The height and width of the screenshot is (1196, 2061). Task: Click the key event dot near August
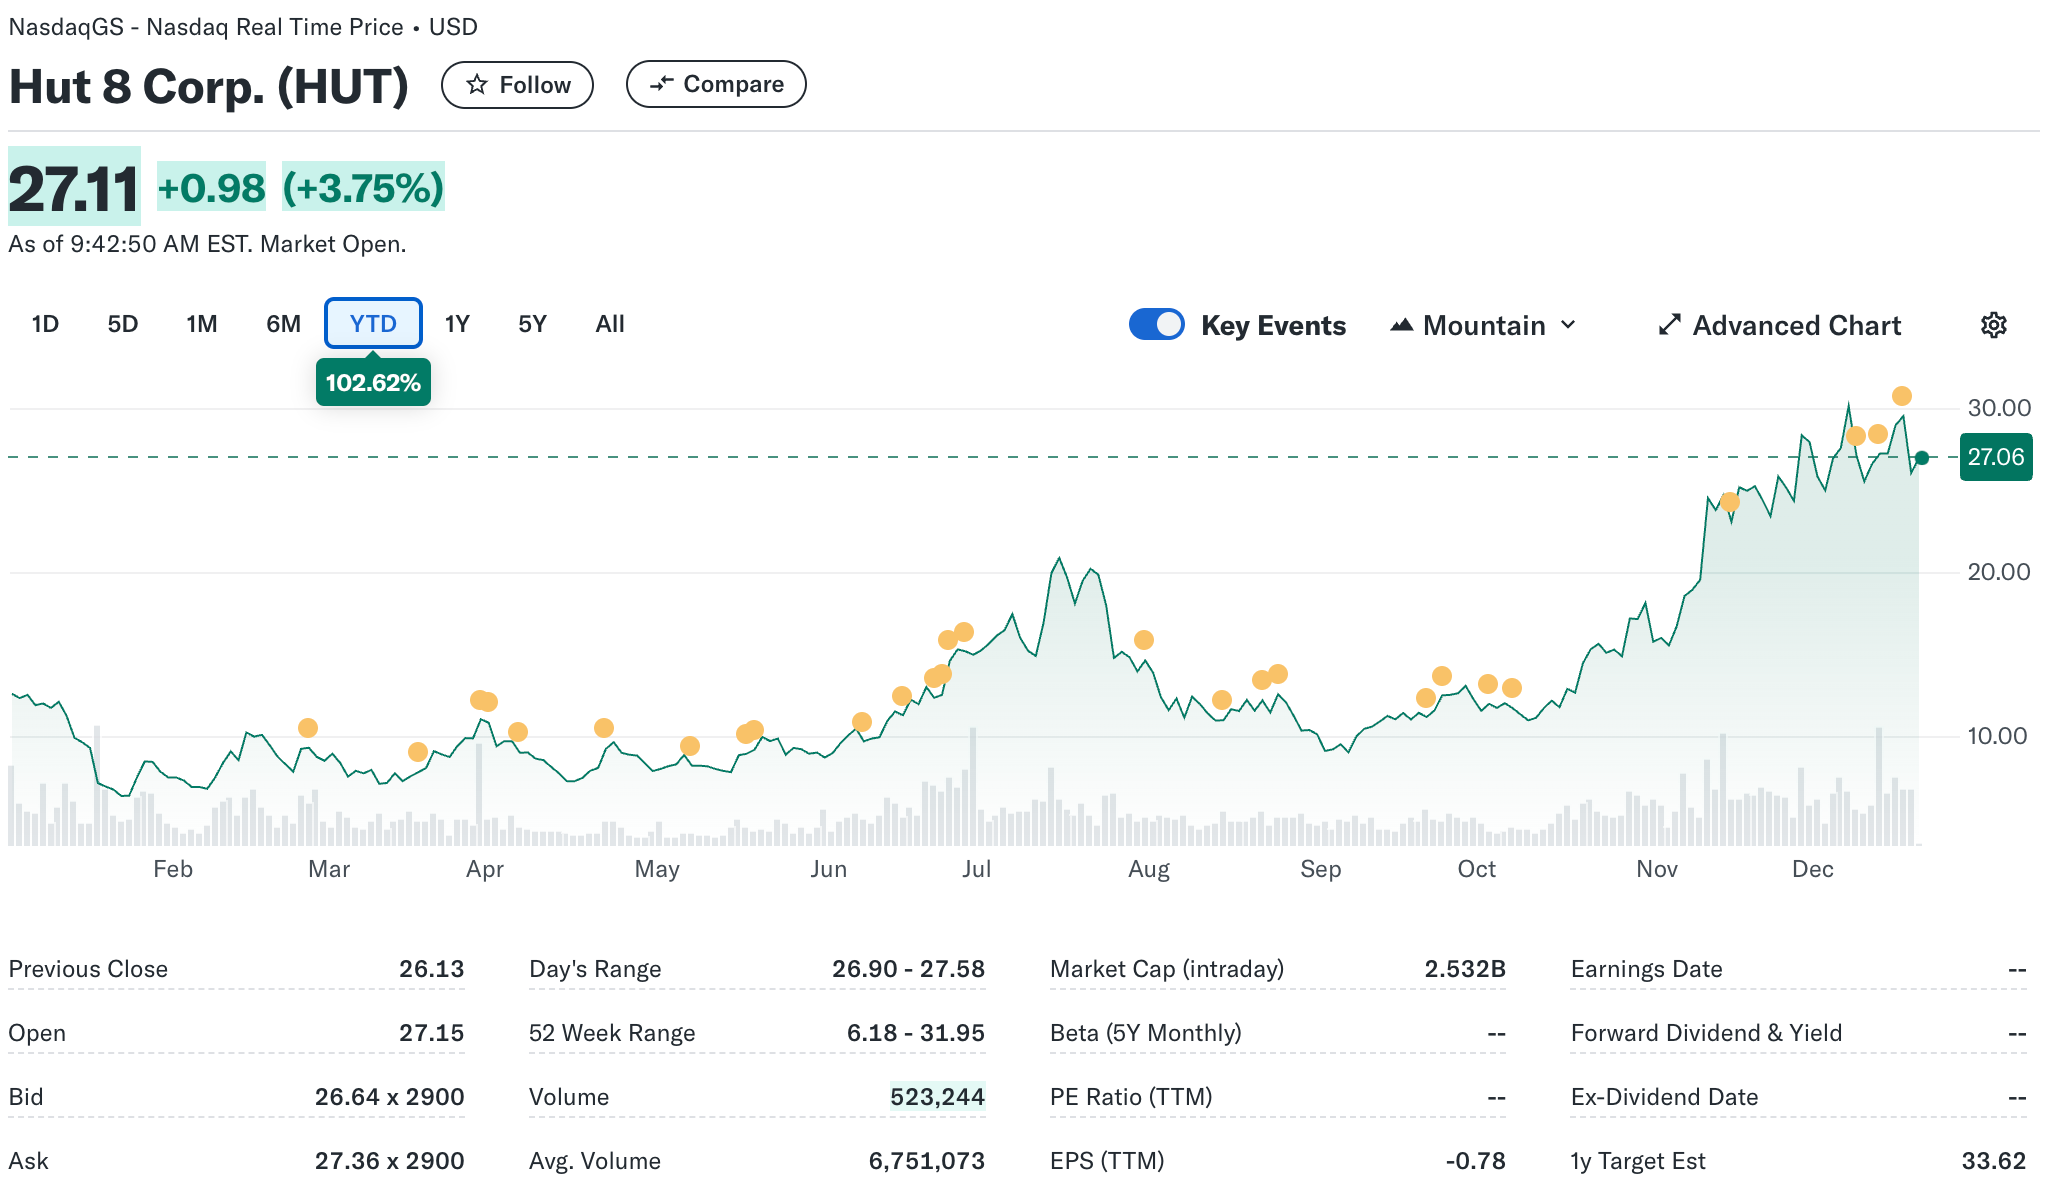[1143, 640]
